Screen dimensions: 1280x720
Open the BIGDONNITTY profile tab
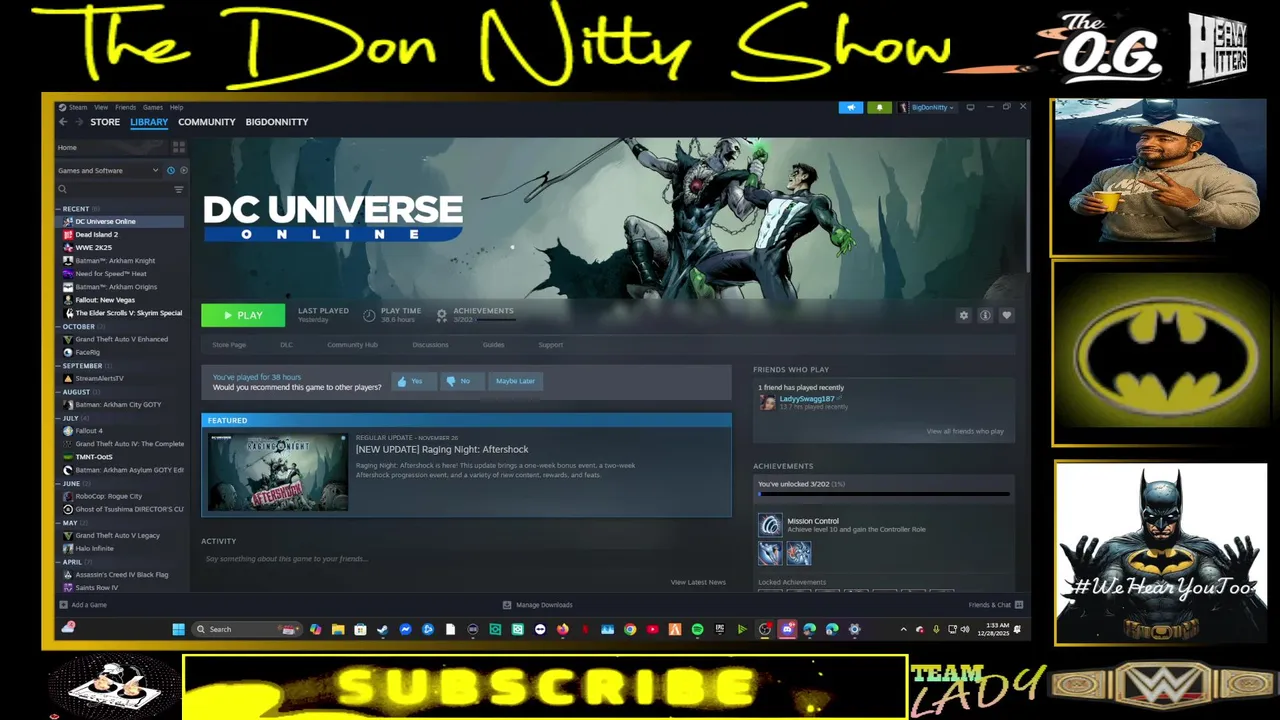tap(277, 122)
